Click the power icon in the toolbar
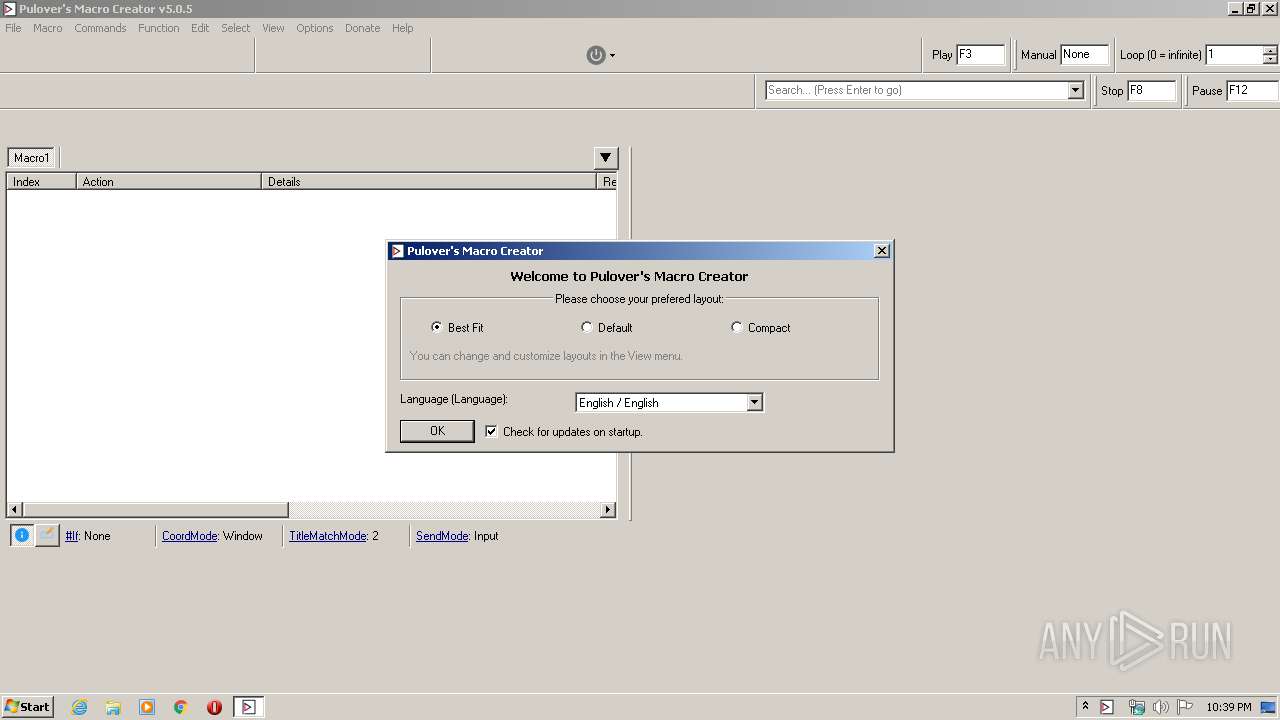 (x=596, y=55)
